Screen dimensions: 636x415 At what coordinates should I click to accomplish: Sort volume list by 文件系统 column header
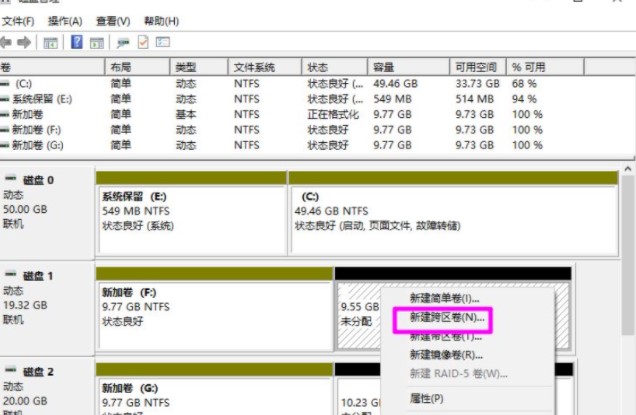tap(253, 66)
